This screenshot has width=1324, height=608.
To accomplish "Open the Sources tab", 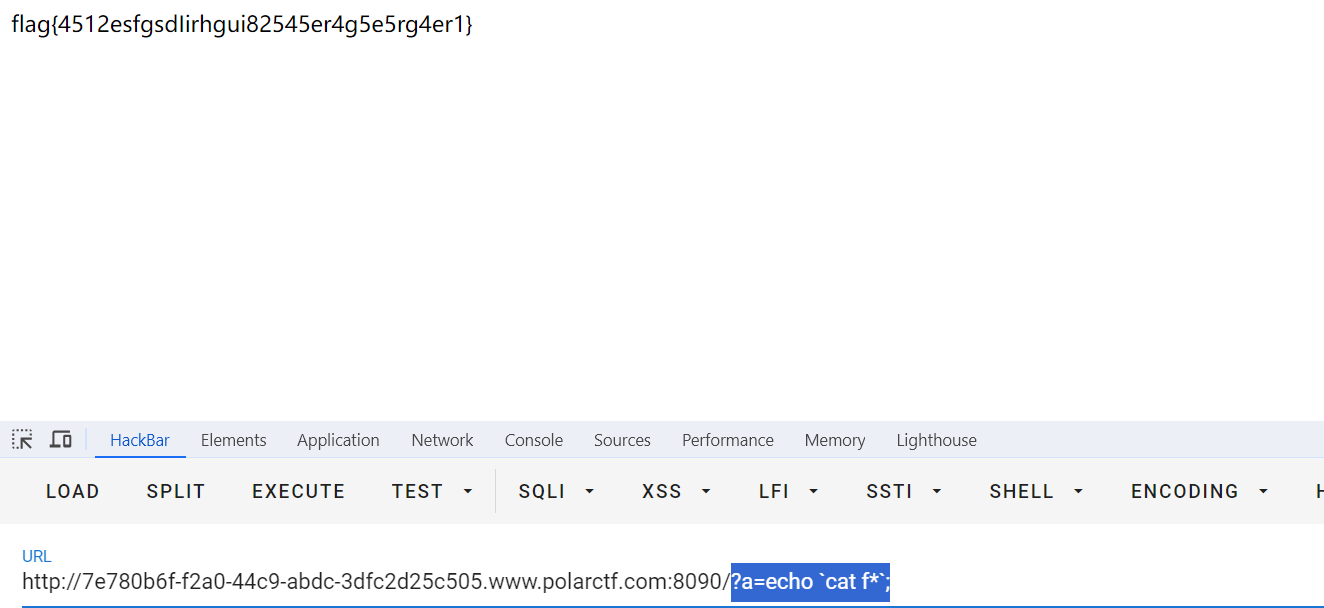I will click(x=622, y=439).
